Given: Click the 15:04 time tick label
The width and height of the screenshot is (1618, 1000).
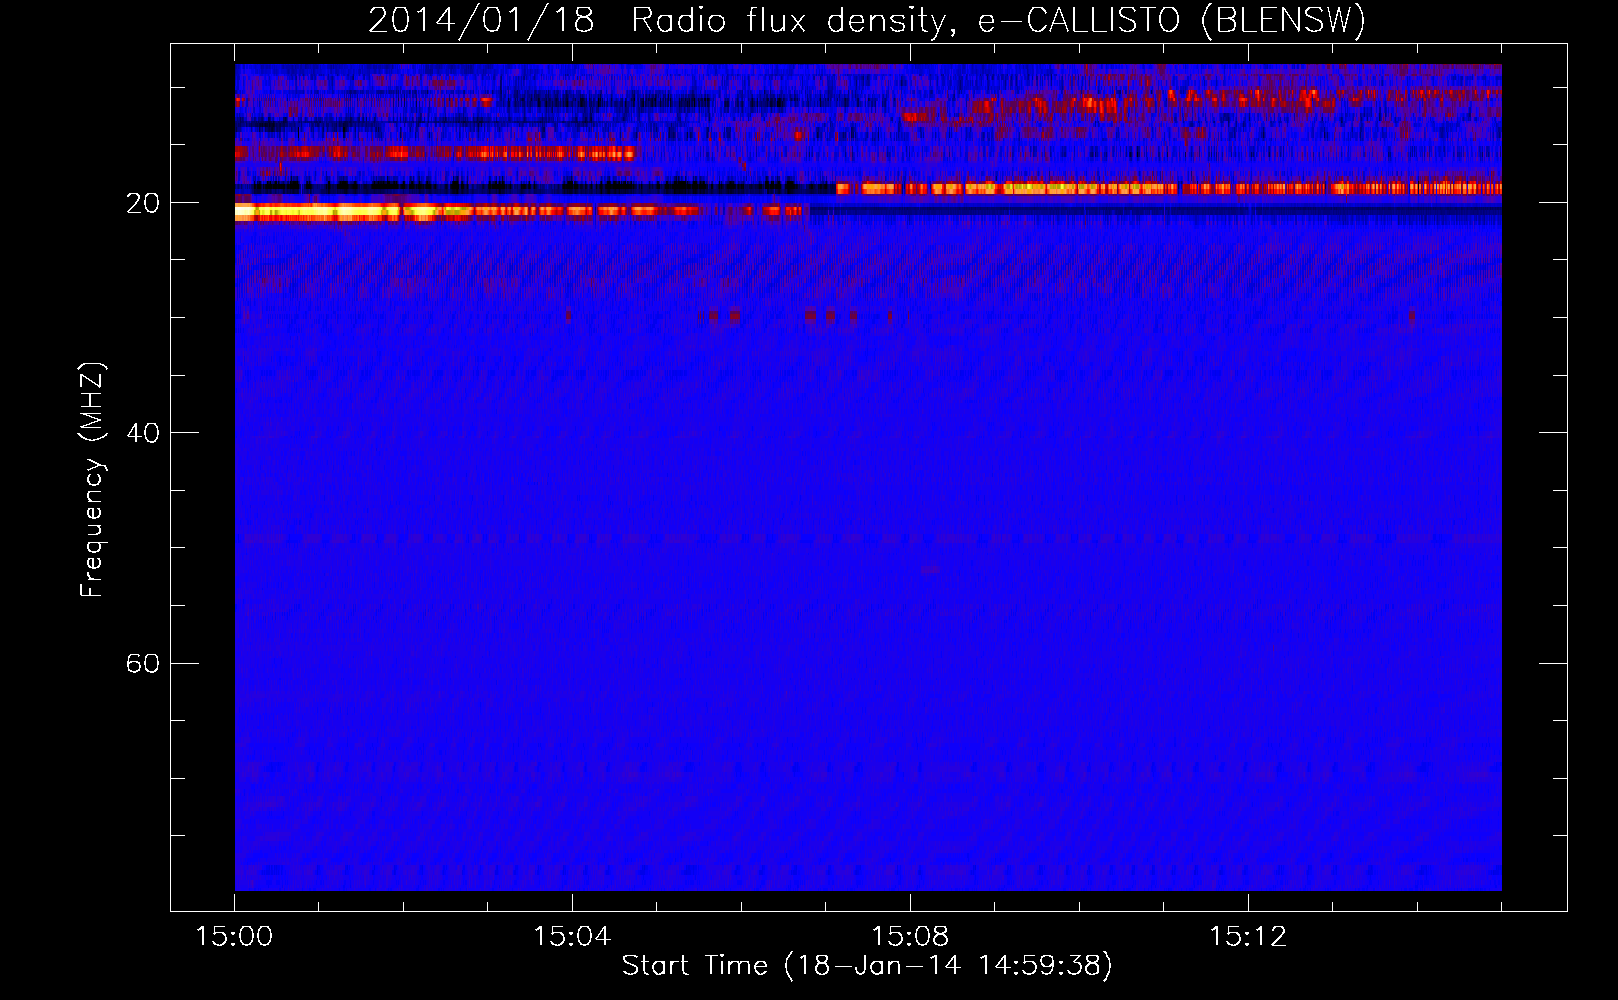Looking at the screenshot, I should click(x=572, y=937).
